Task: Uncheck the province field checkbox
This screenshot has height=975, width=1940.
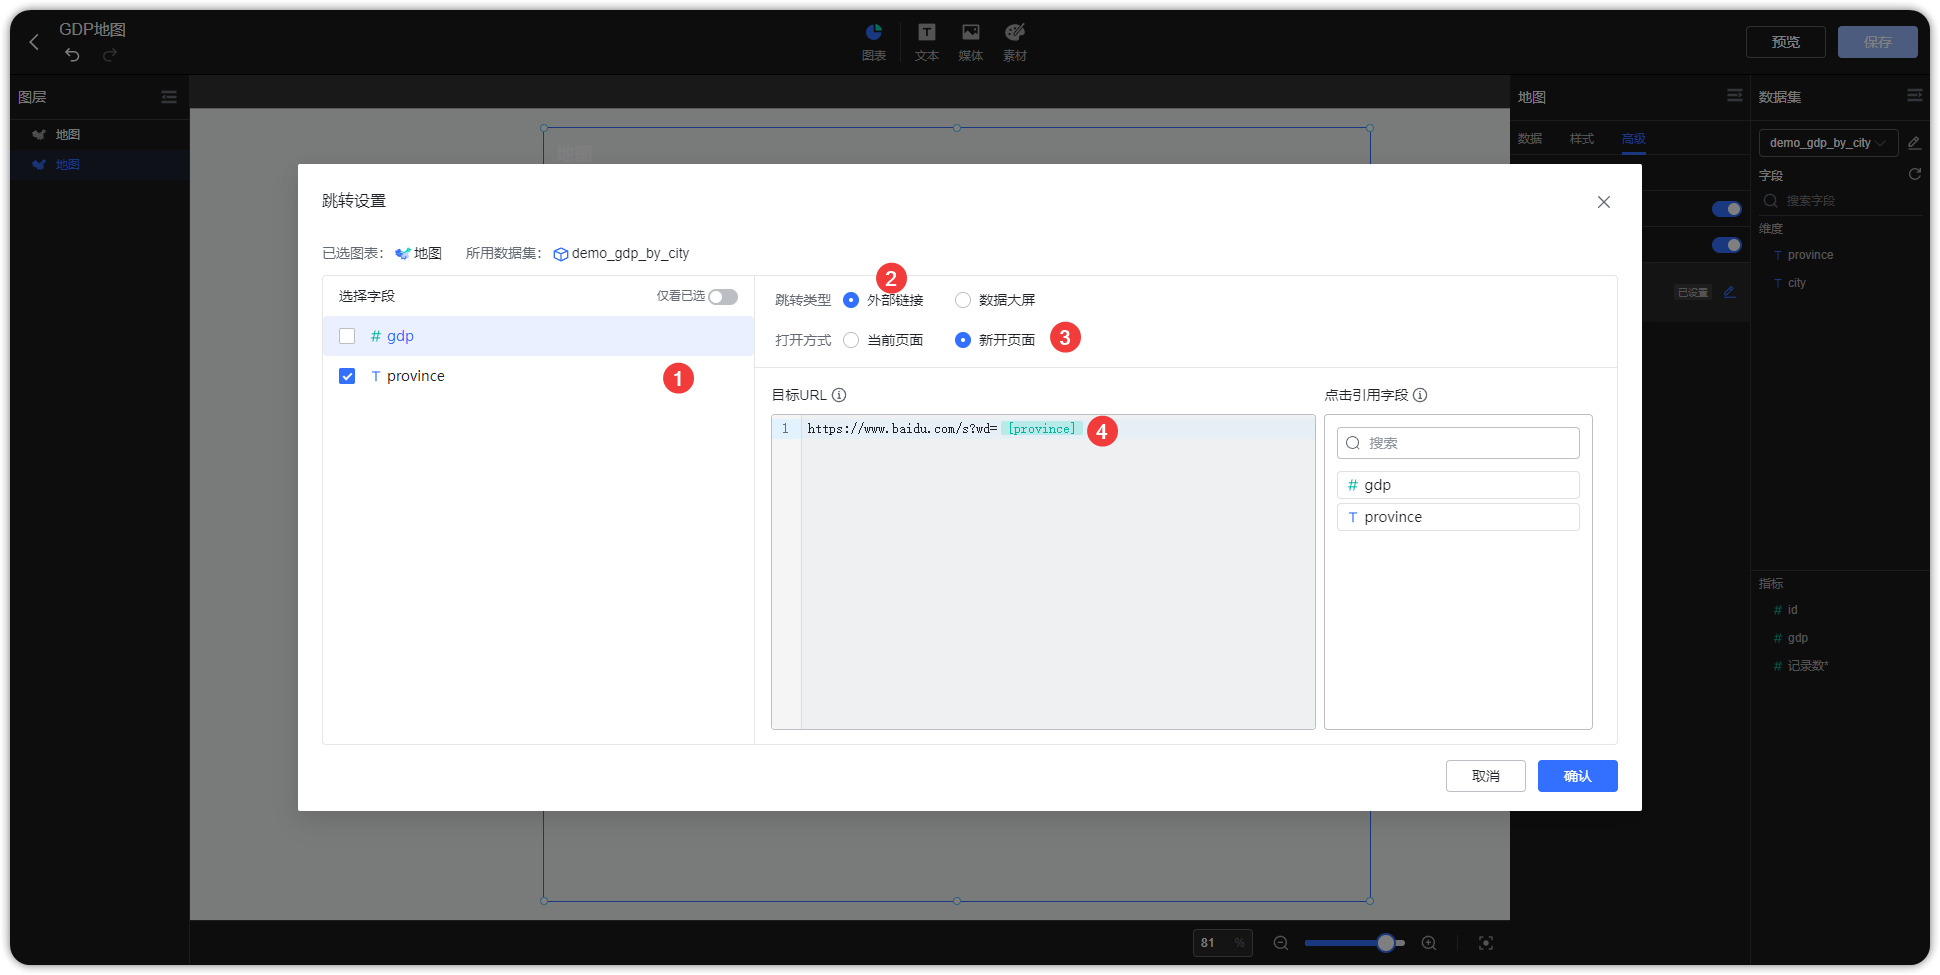Action: pos(347,376)
